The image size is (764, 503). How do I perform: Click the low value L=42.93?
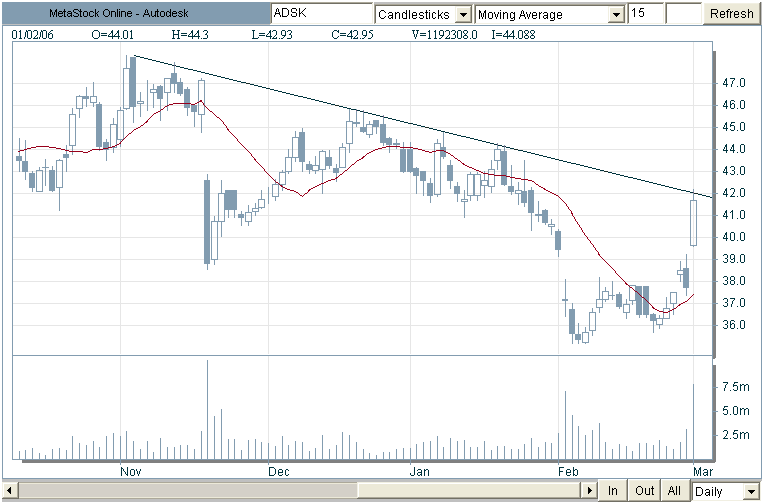[272, 35]
